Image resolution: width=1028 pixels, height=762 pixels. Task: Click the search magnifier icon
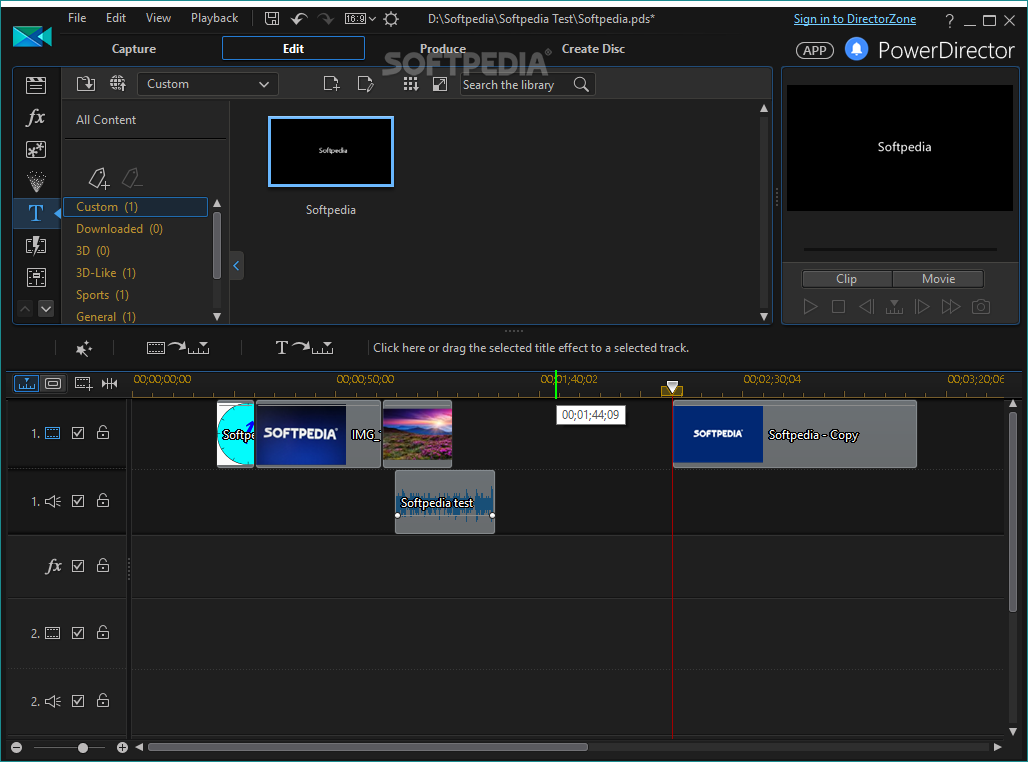click(x=581, y=84)
